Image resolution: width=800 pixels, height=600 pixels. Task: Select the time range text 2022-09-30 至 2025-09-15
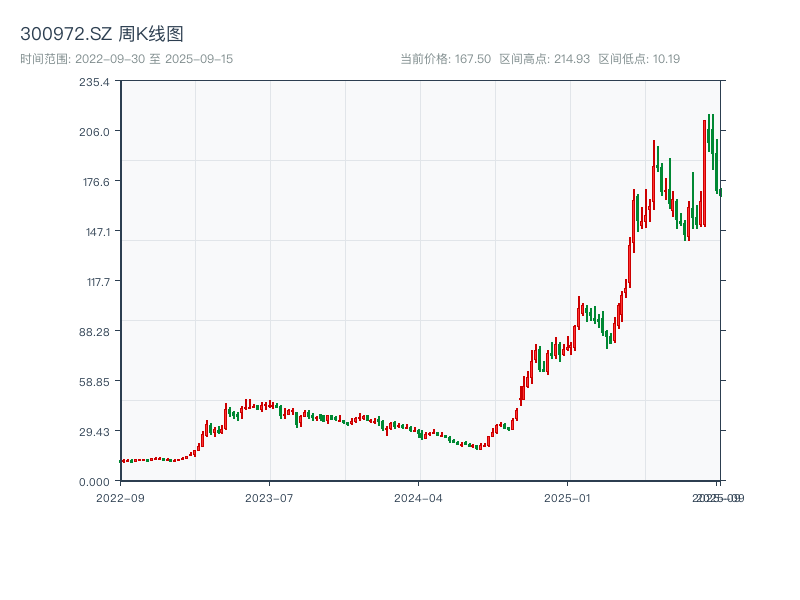[x=127, y=59]
